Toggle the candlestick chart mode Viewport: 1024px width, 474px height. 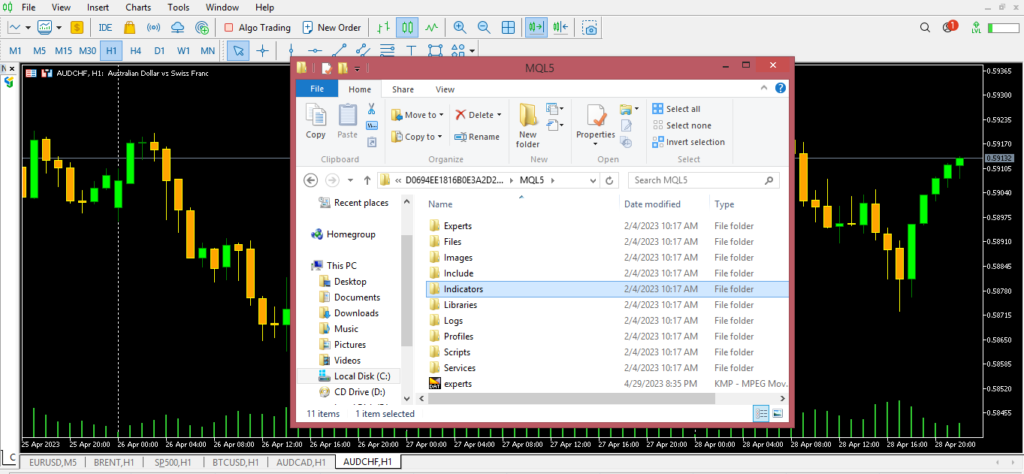point(407,27)
